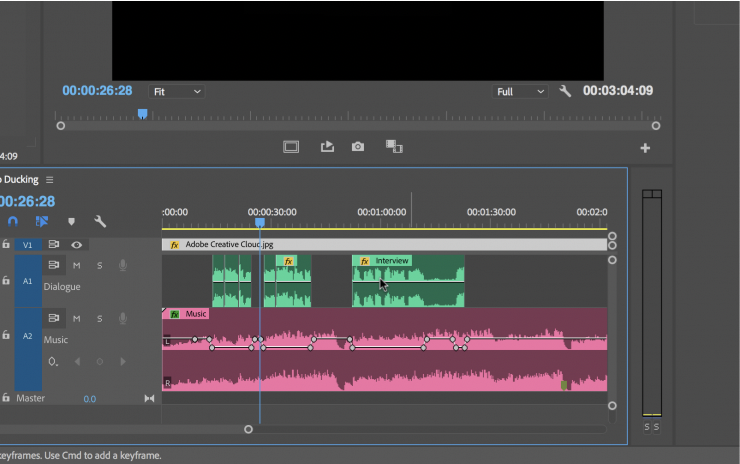Viewport: 740px width, 464px height.
Task: Select the Adobe Creative Cloud.jpg clip
Action: (x=384, y=245)
